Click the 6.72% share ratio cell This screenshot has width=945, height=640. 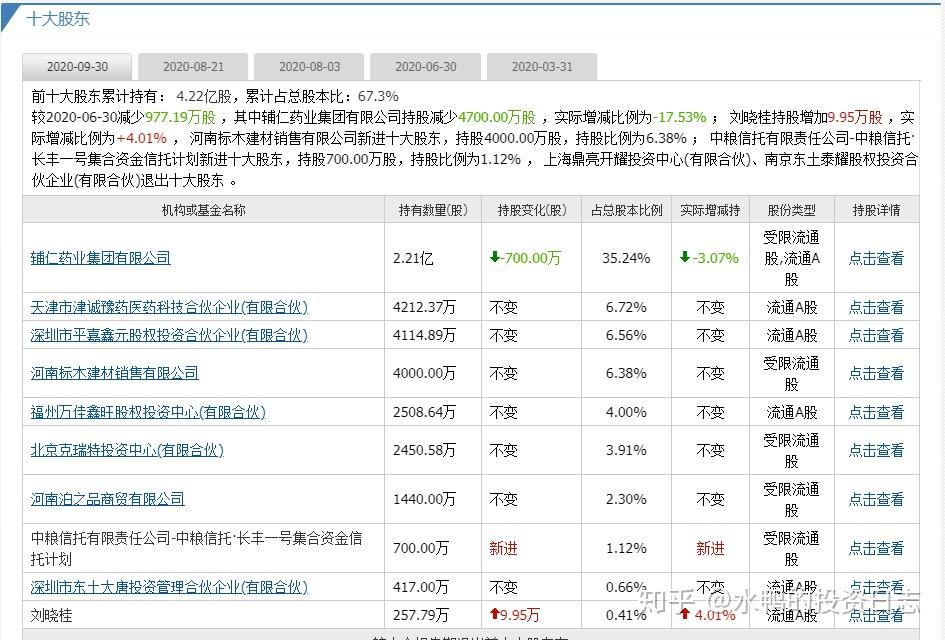click(x=626, y=307)
